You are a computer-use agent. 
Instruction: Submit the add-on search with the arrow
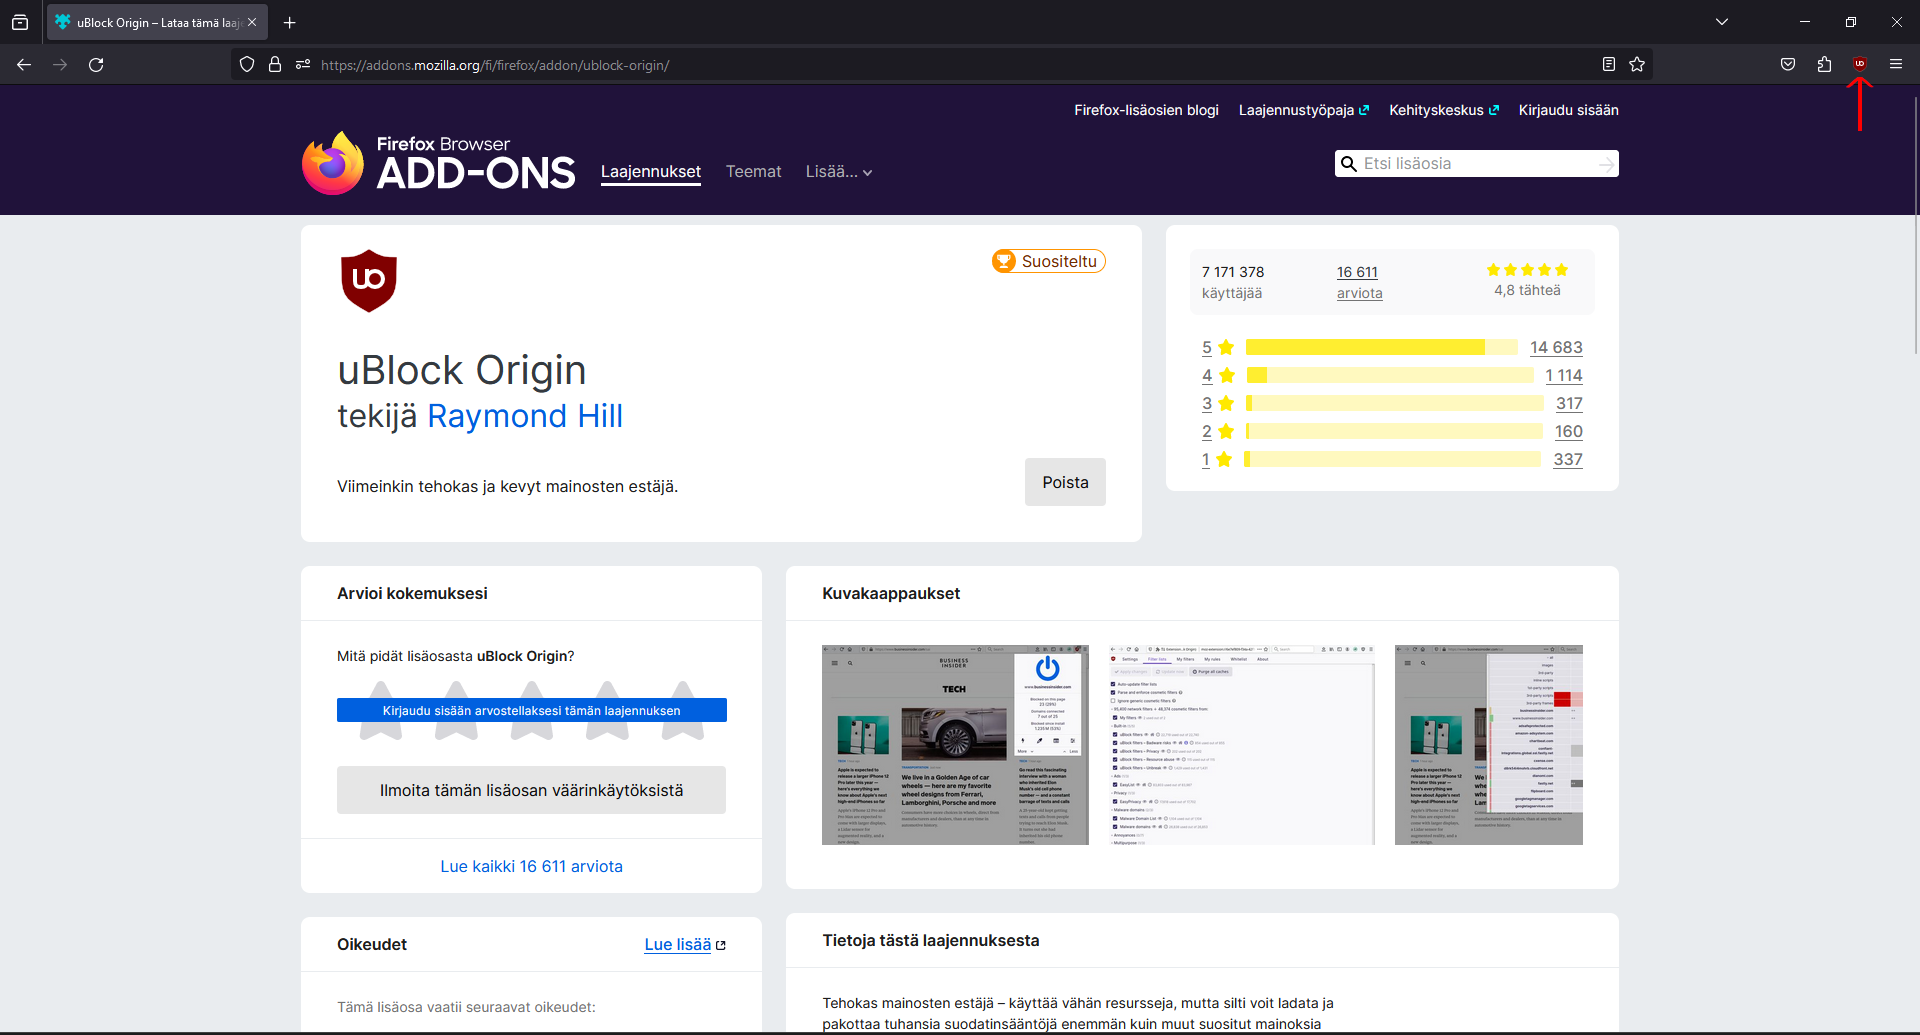point(1606,164)
